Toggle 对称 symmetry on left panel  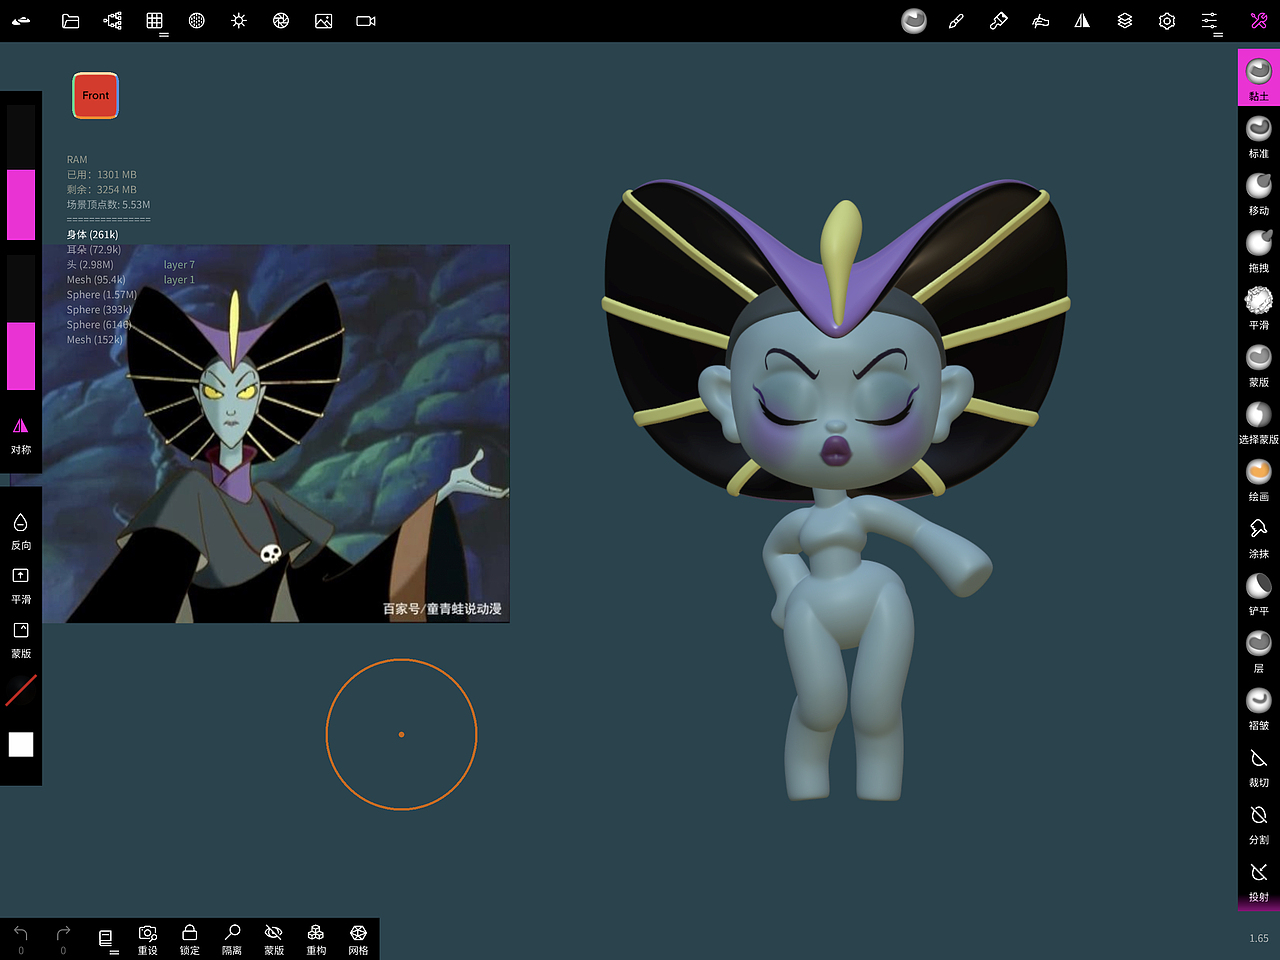click(21, 436)
